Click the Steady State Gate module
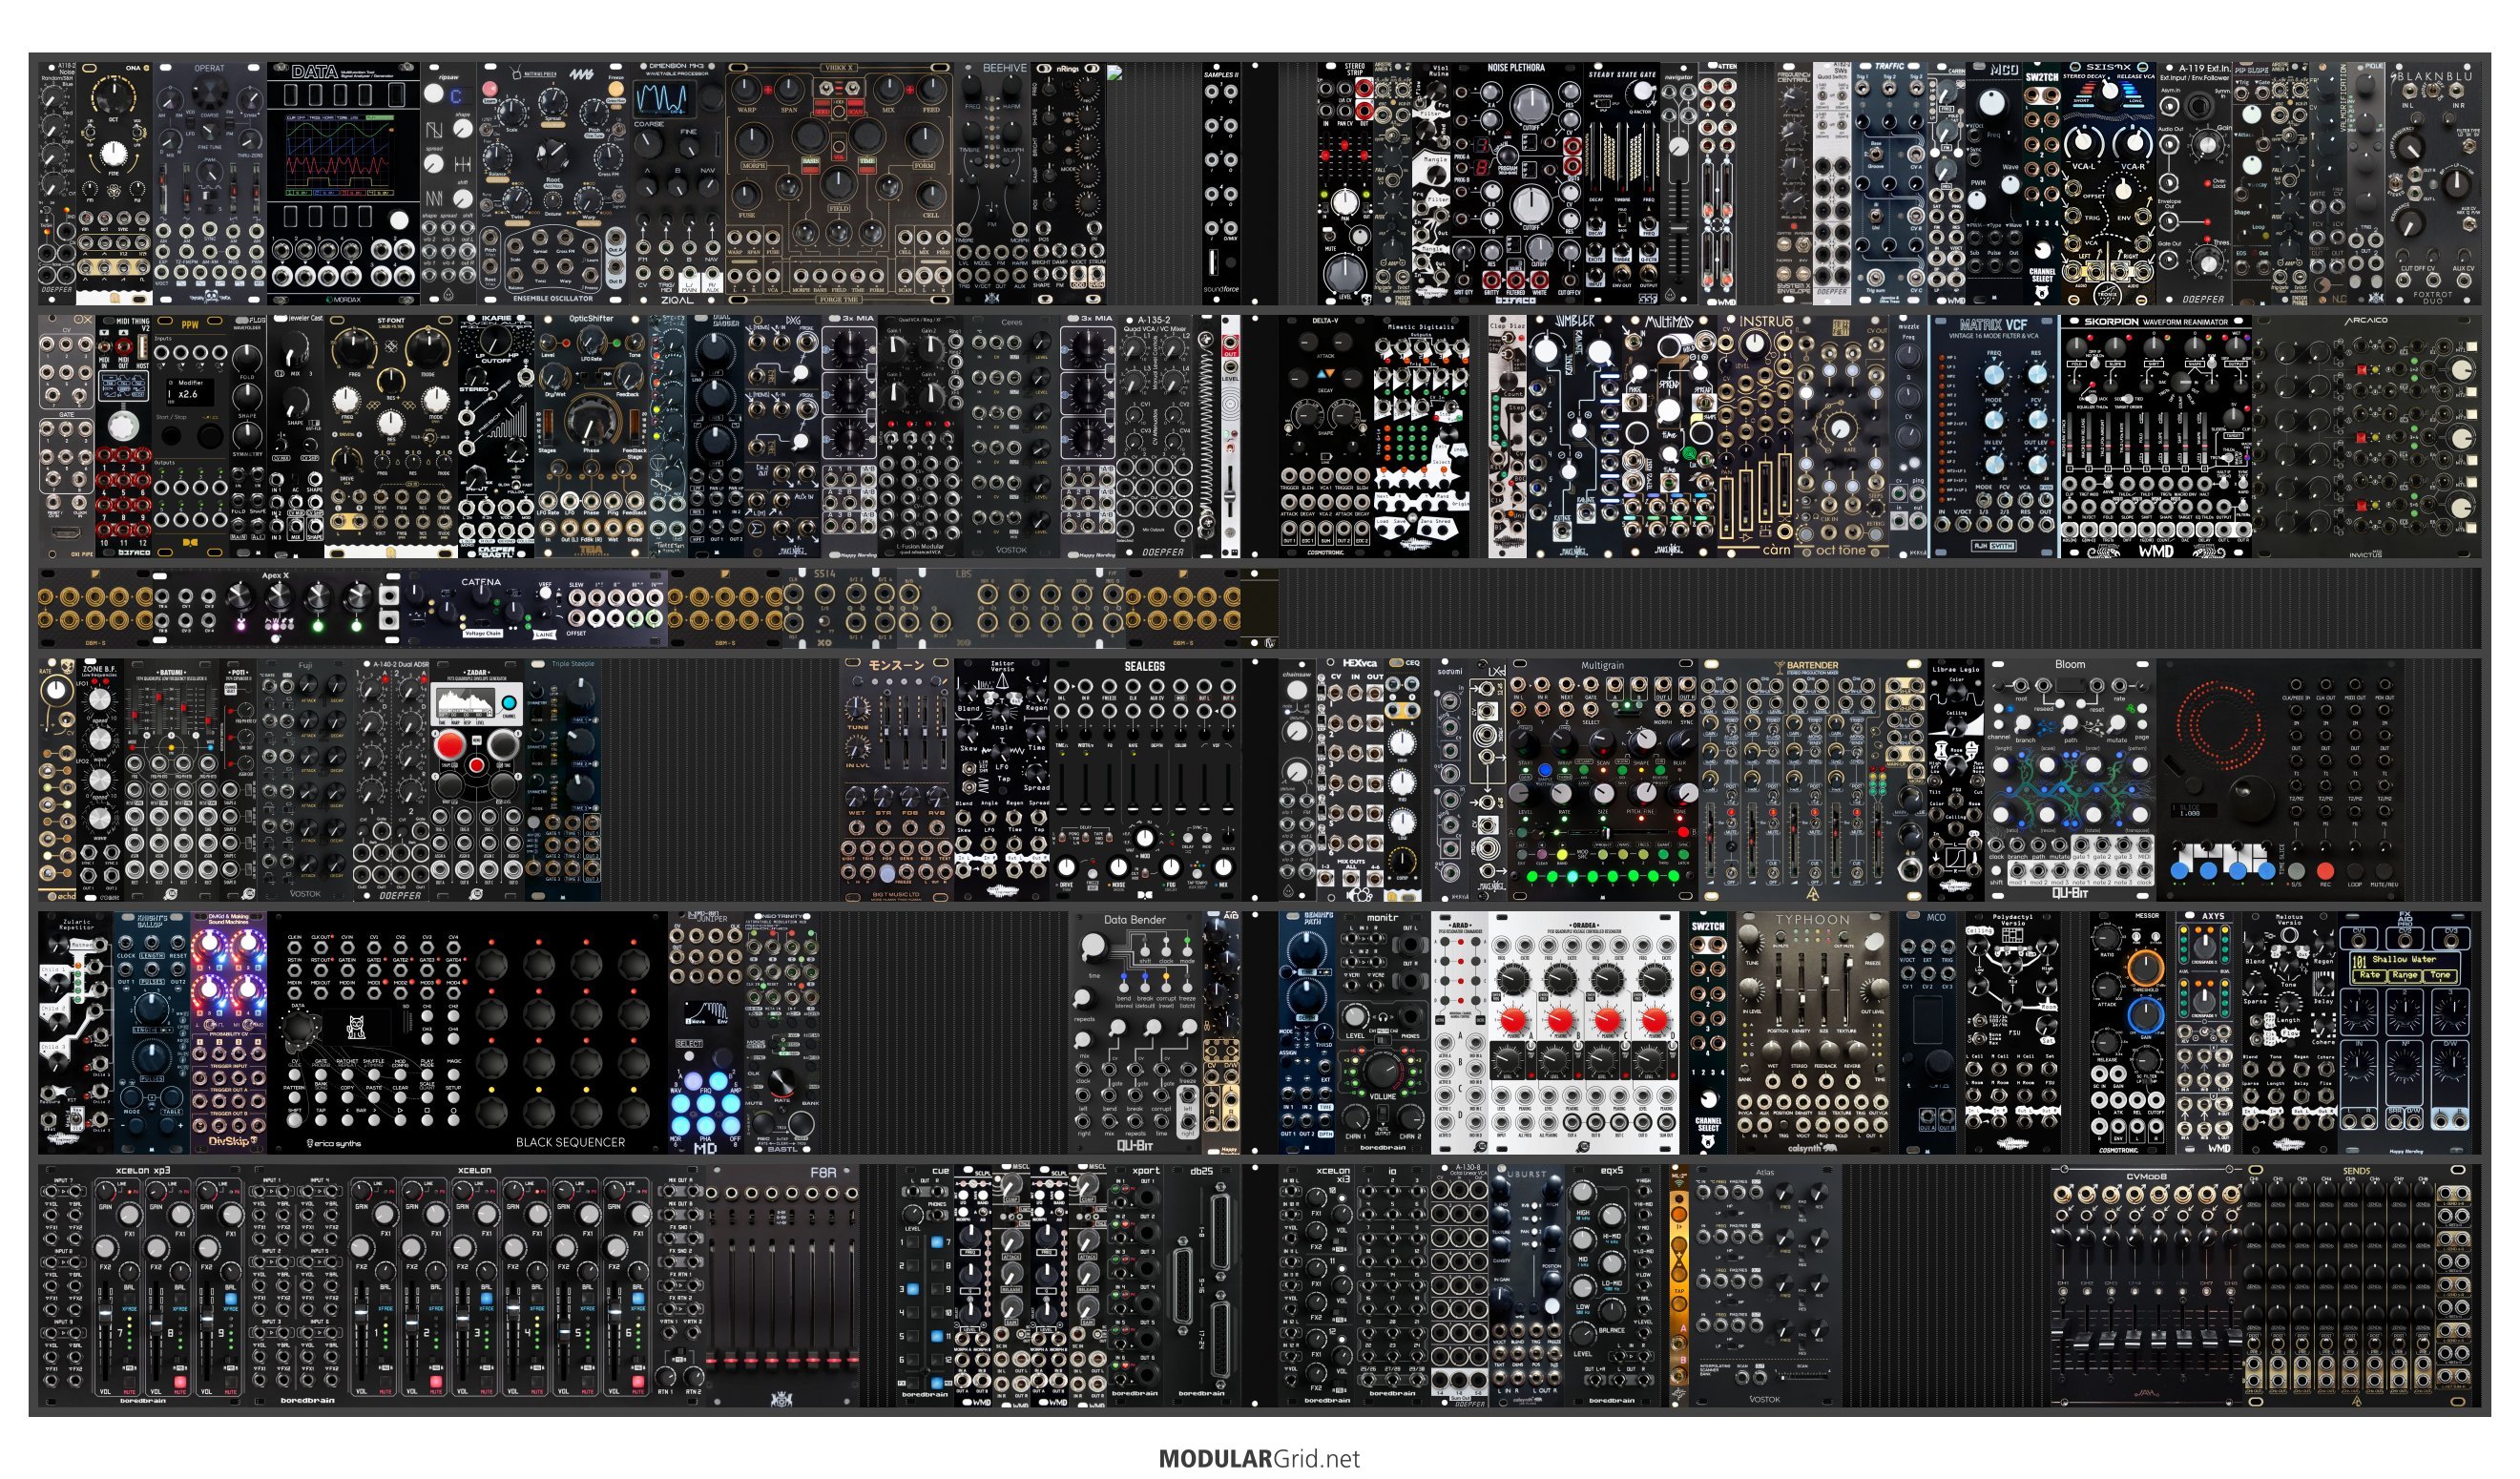This screenshot has height=1479, width=2520. 1622,183
